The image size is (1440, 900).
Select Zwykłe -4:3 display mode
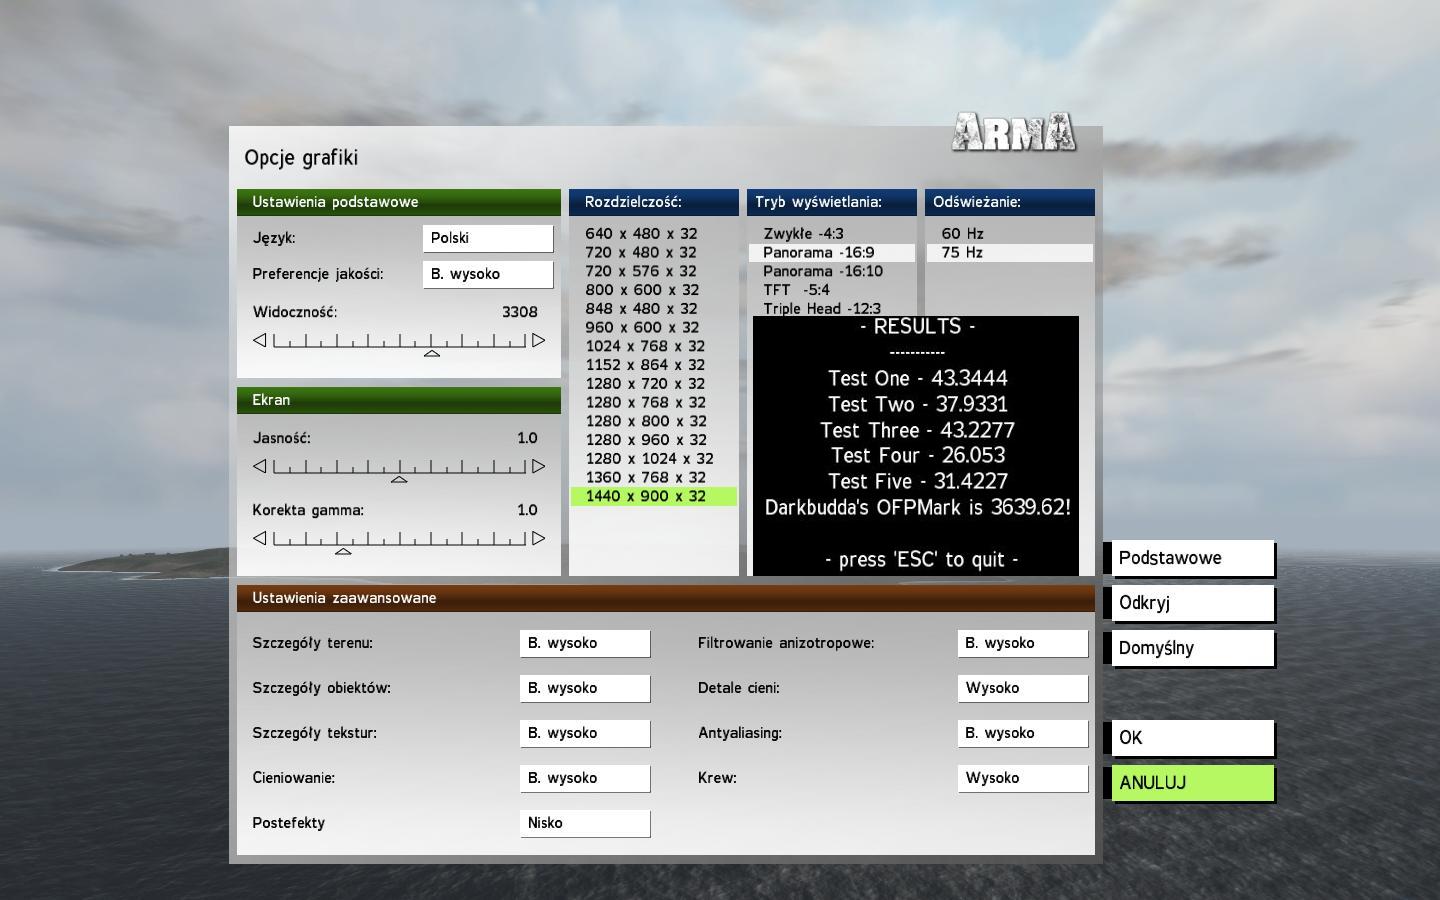click(x=803, y=234)
